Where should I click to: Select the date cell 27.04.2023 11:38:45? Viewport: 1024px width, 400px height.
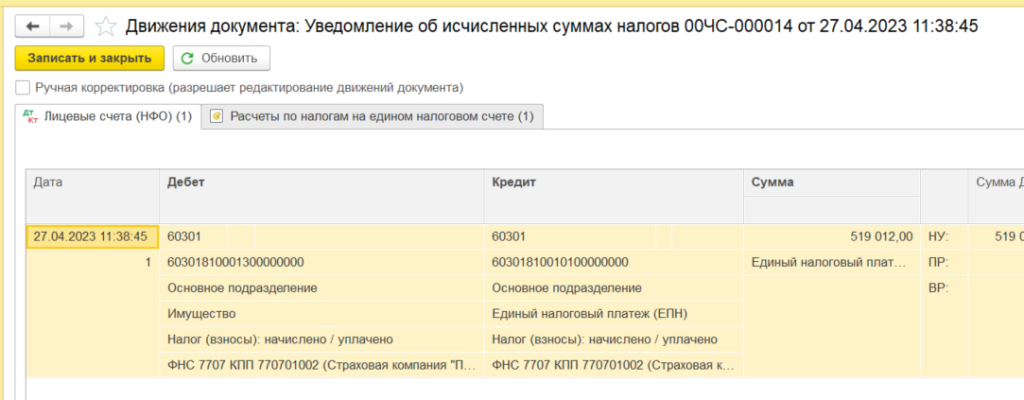[90, 236]
